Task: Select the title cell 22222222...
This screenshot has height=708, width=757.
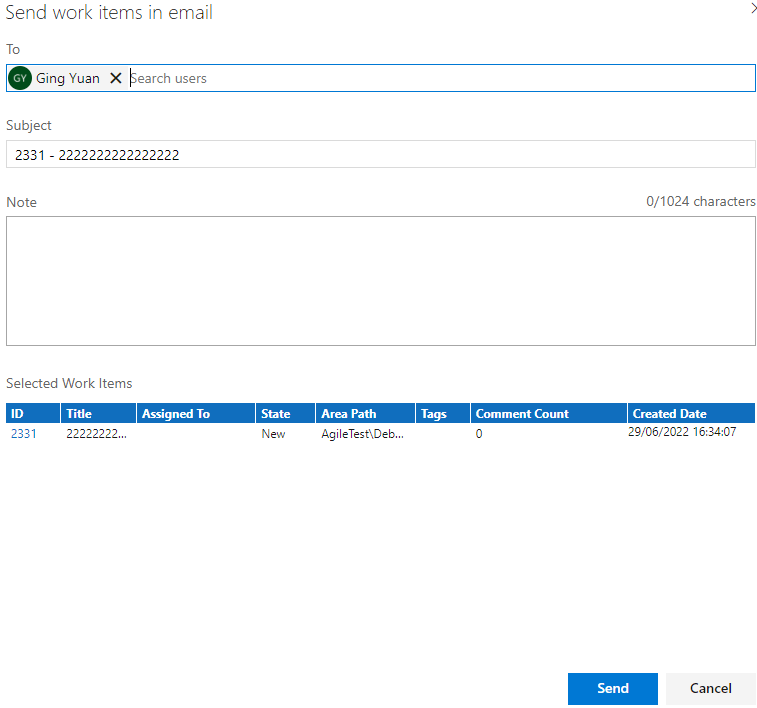Action: [x=97, y=434]
